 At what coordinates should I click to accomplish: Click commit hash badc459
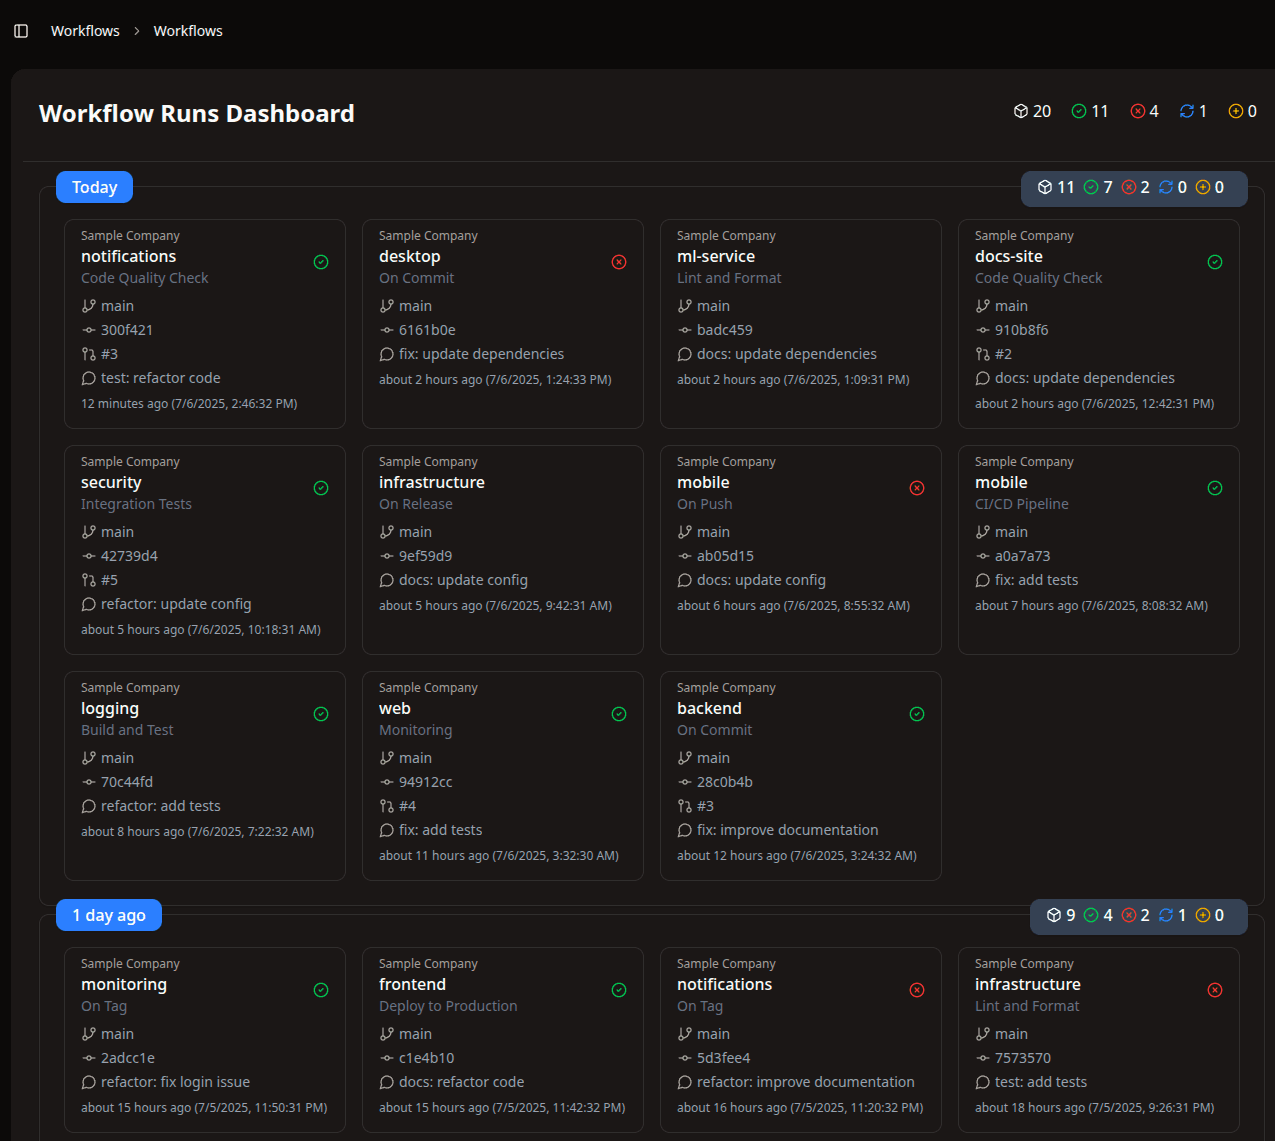pyautogui.click(x=725, y=330)
